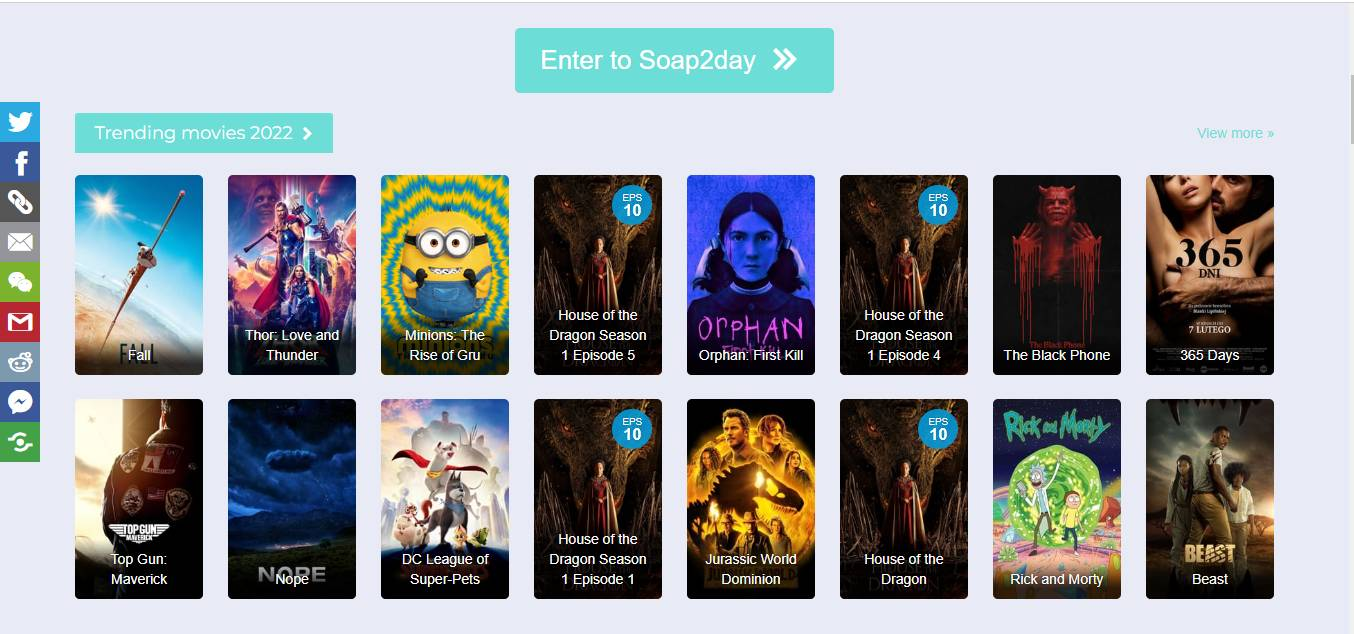The width and height of the screenshot is (1354, 634).
Task: Click Enter to Soap2day button
Action: (674, 60)
